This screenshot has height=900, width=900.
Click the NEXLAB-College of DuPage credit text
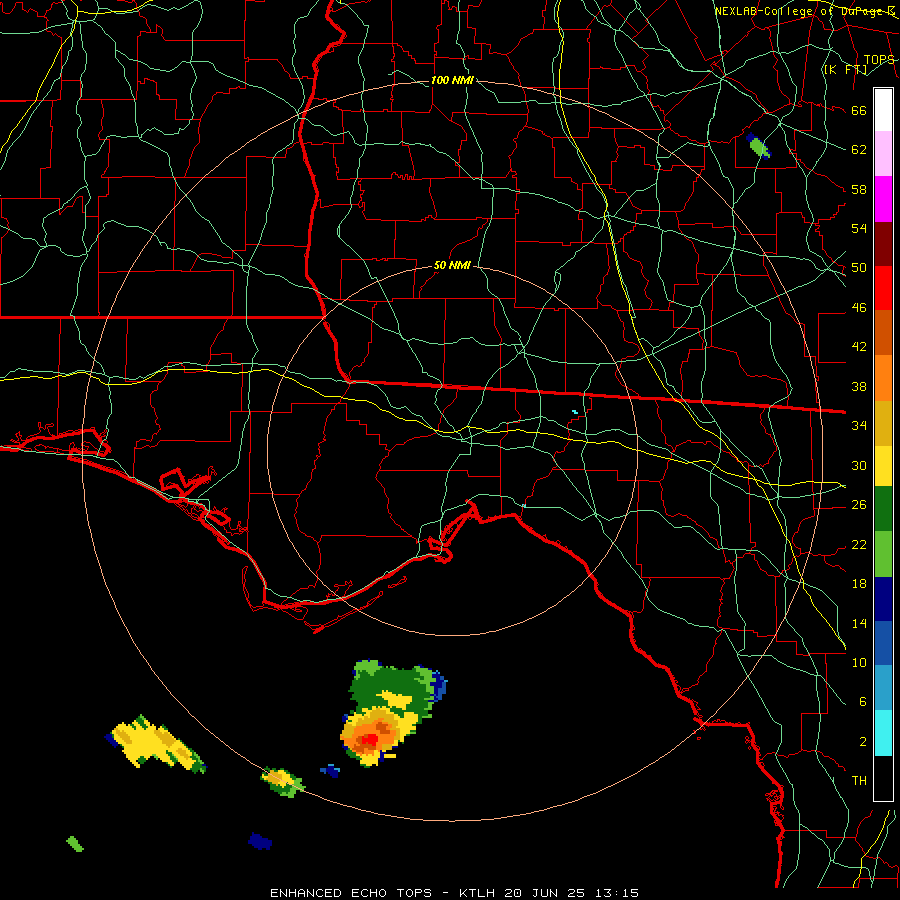coord(805,11)
